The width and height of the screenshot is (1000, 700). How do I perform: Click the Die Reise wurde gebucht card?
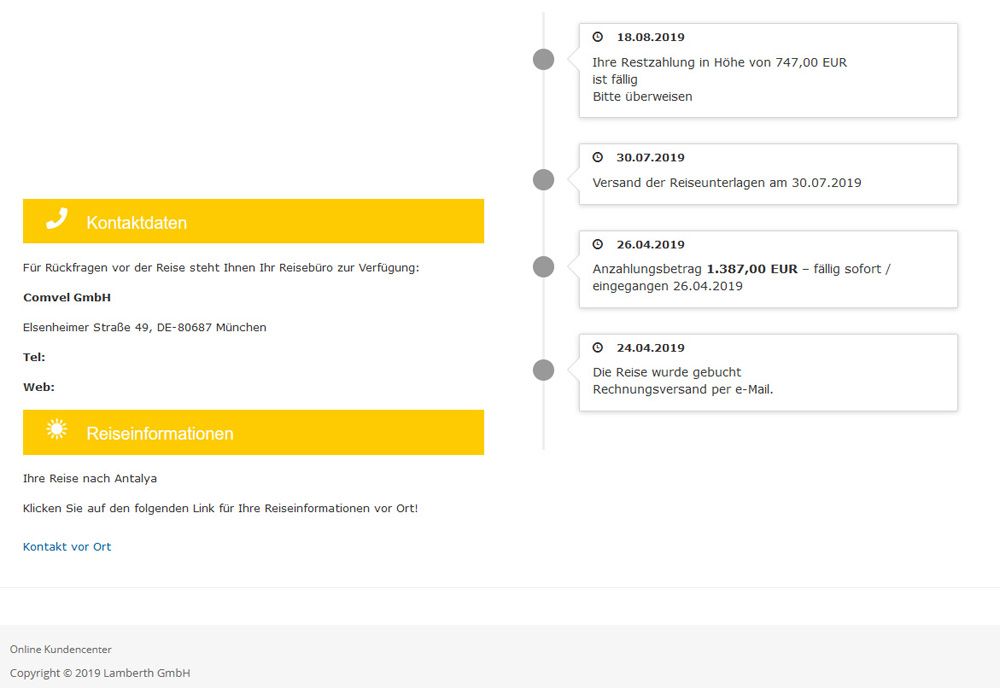pos(768,373)
